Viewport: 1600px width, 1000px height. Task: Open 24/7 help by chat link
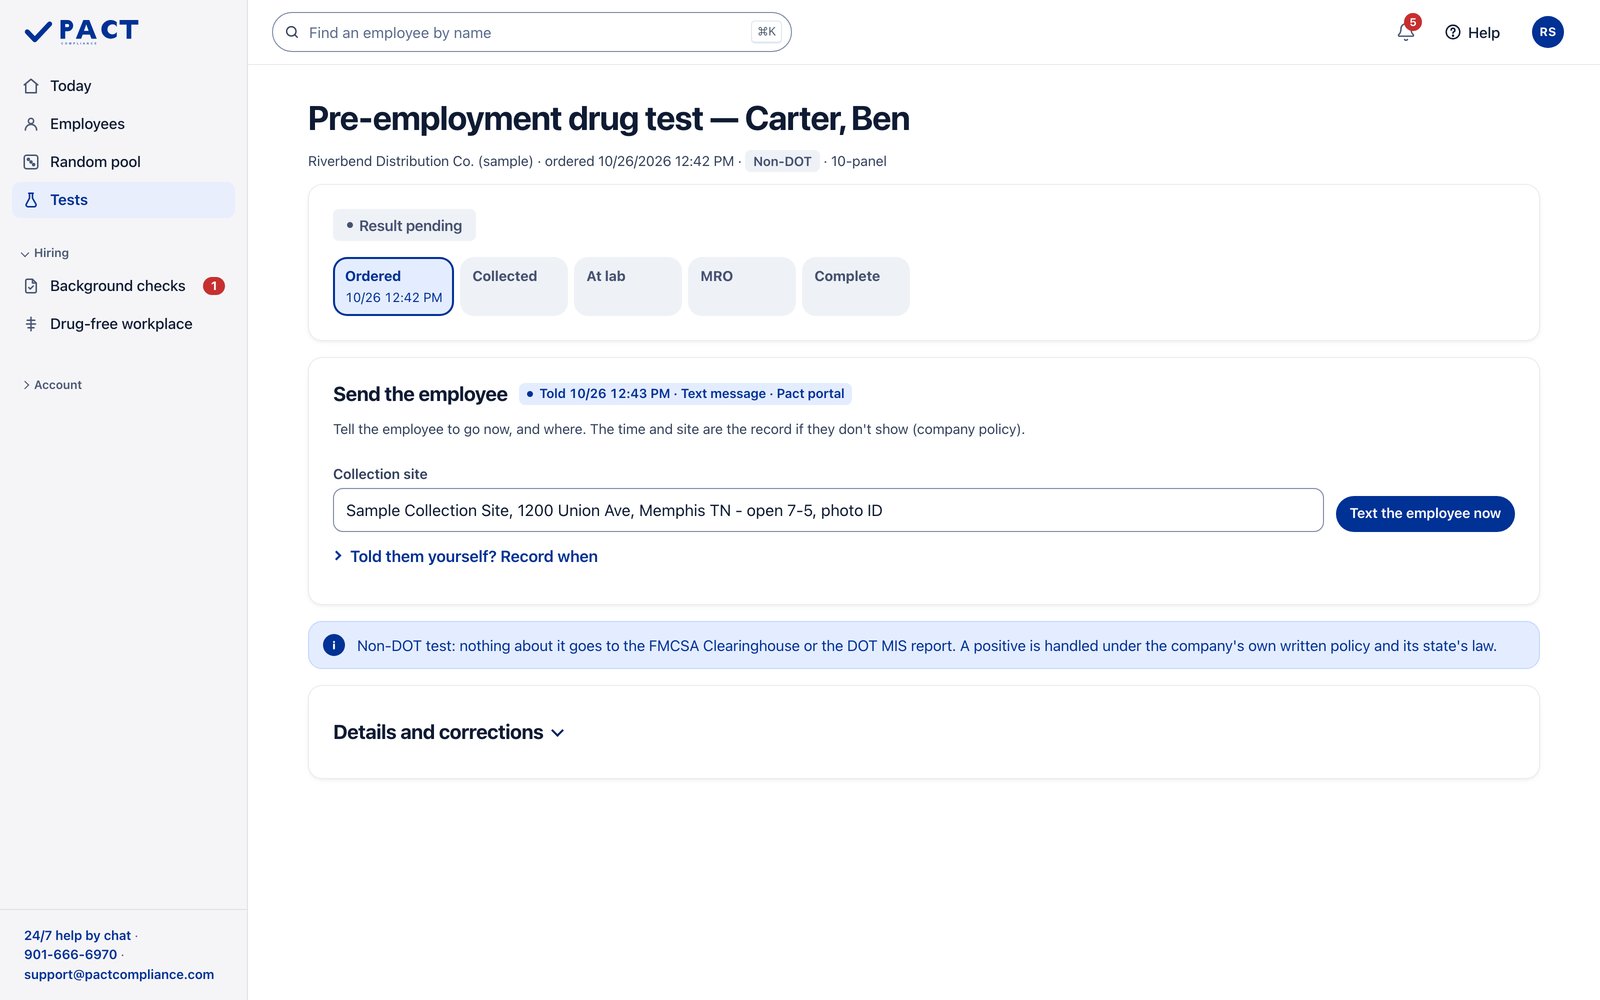78,936
